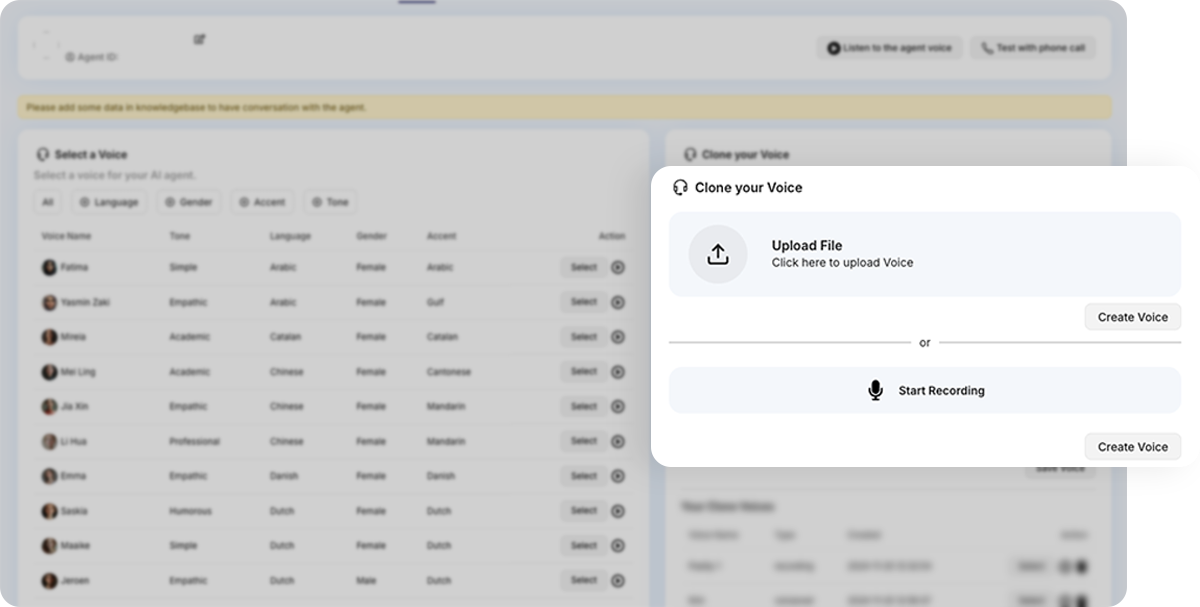Play the voice preview for Fatima
1200x607 pixels.
618,267
